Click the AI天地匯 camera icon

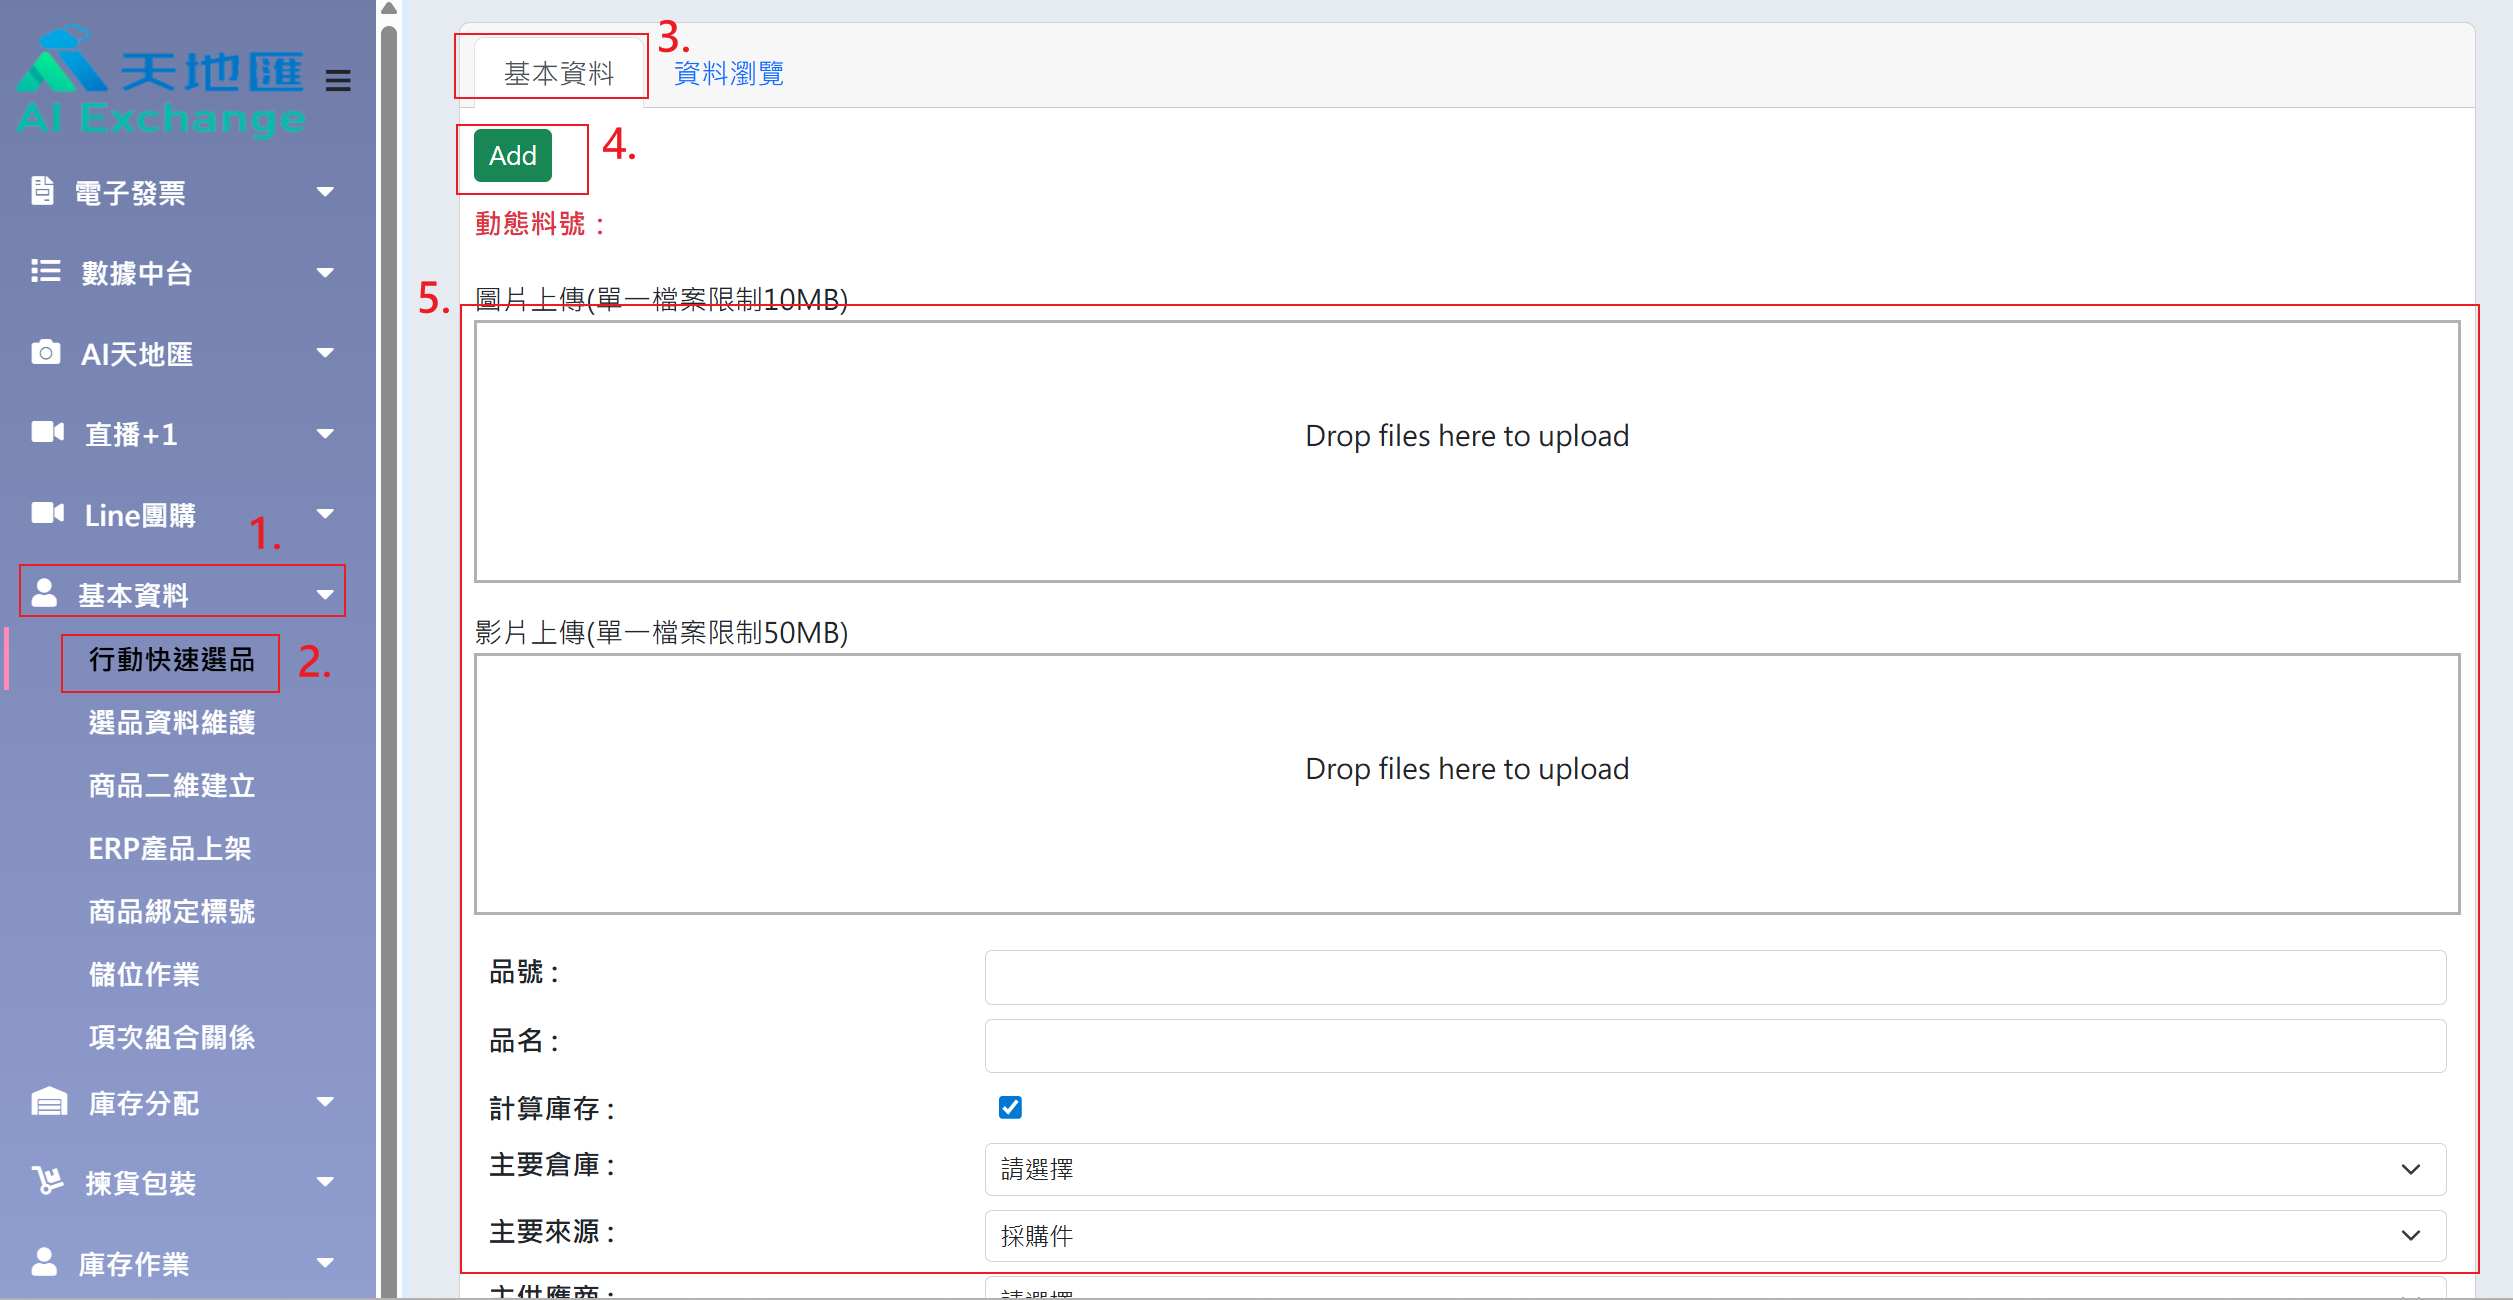[45, 352]
